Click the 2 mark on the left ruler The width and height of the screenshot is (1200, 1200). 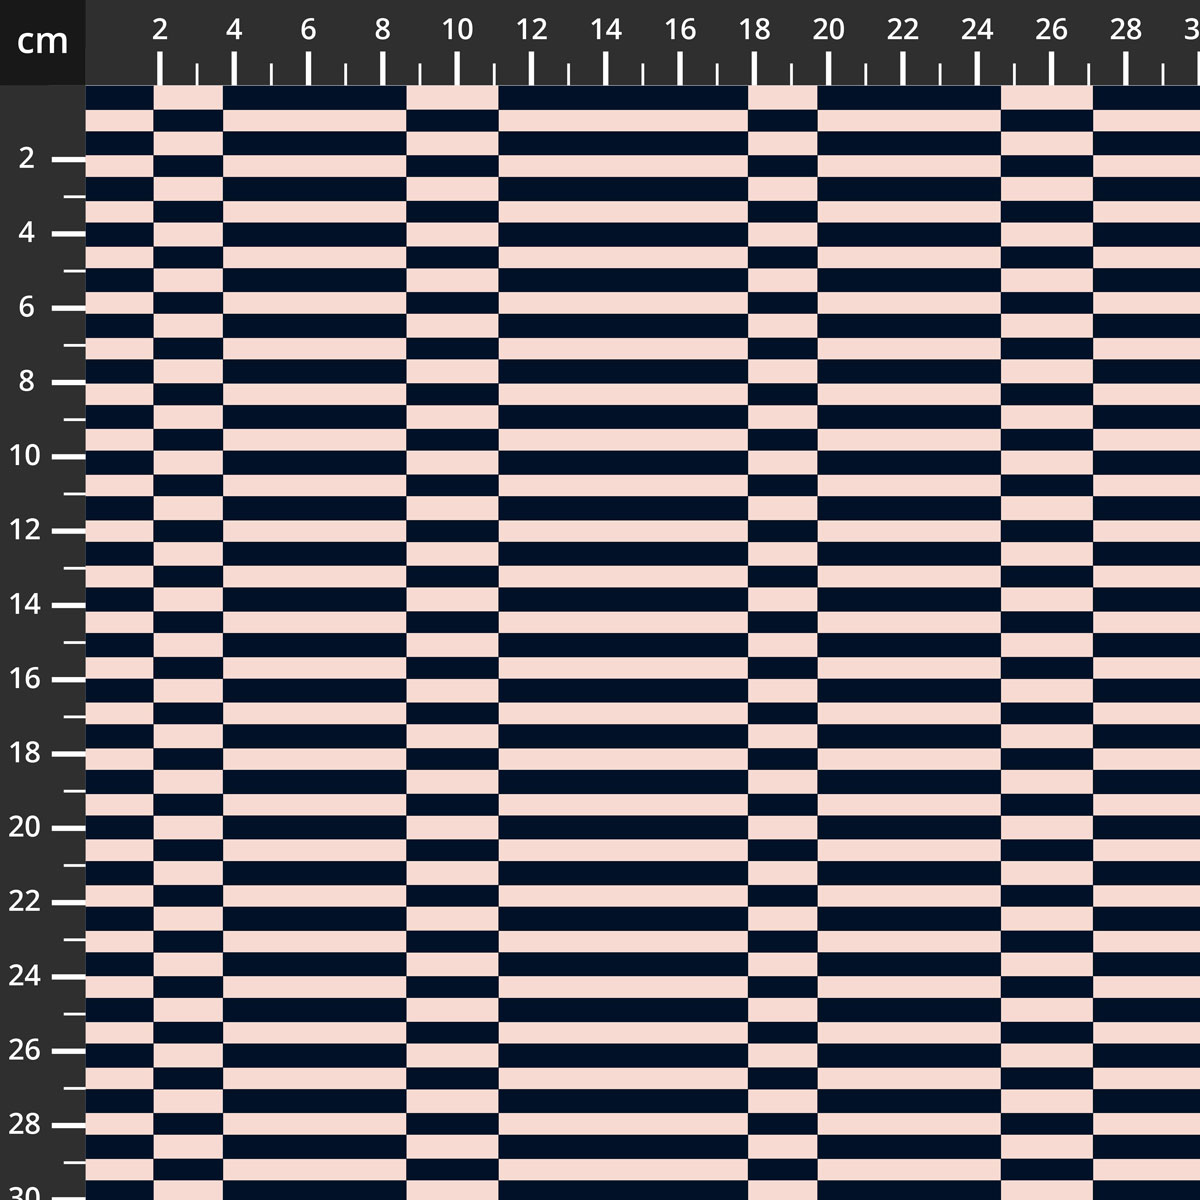click(x=27, y=159)
